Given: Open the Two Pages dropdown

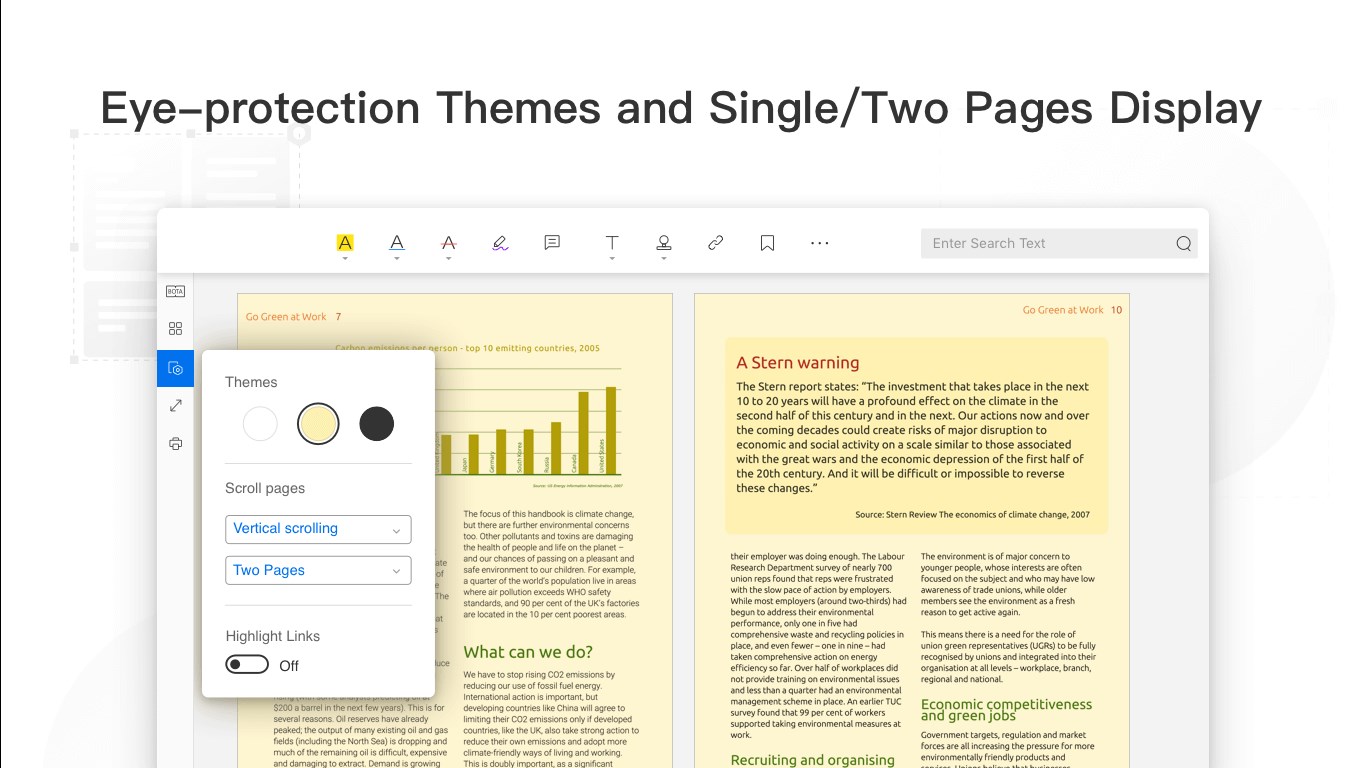Looking at the screenshot, I should point(318,570).
